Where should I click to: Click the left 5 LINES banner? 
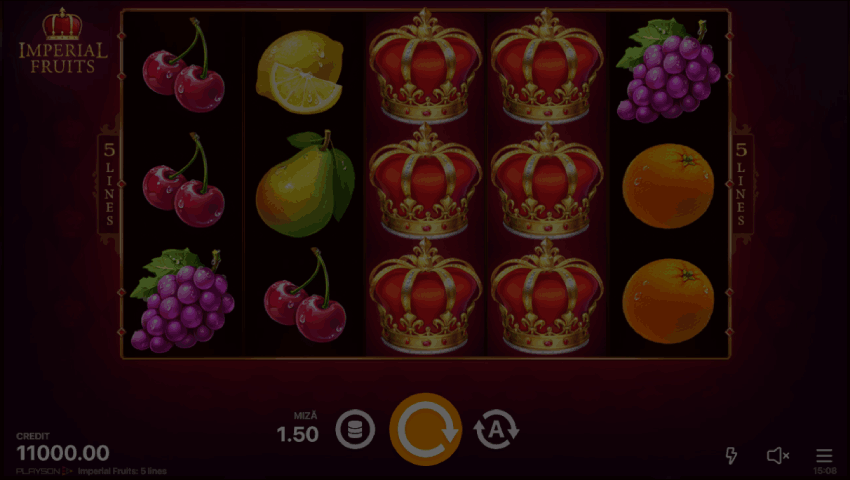pos(109,184)
